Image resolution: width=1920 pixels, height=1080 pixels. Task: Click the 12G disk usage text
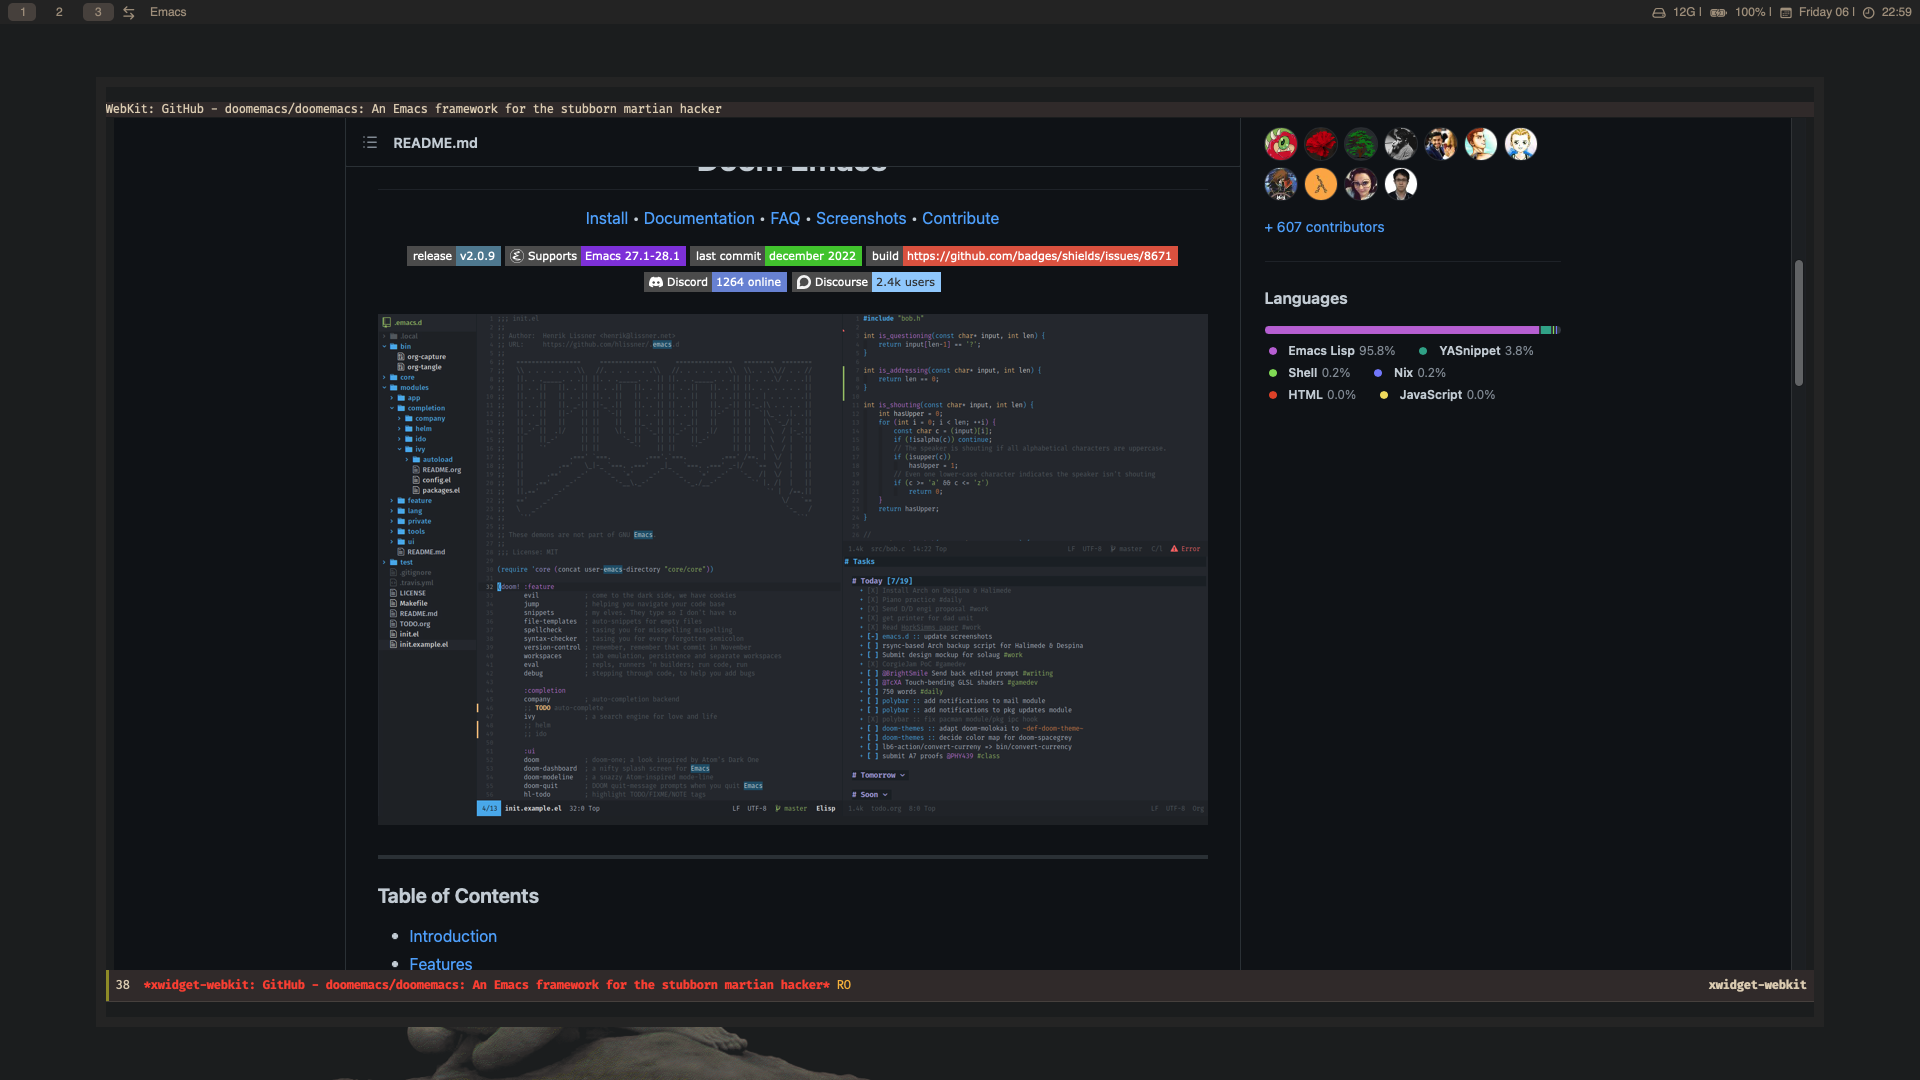coord(1684,12)
